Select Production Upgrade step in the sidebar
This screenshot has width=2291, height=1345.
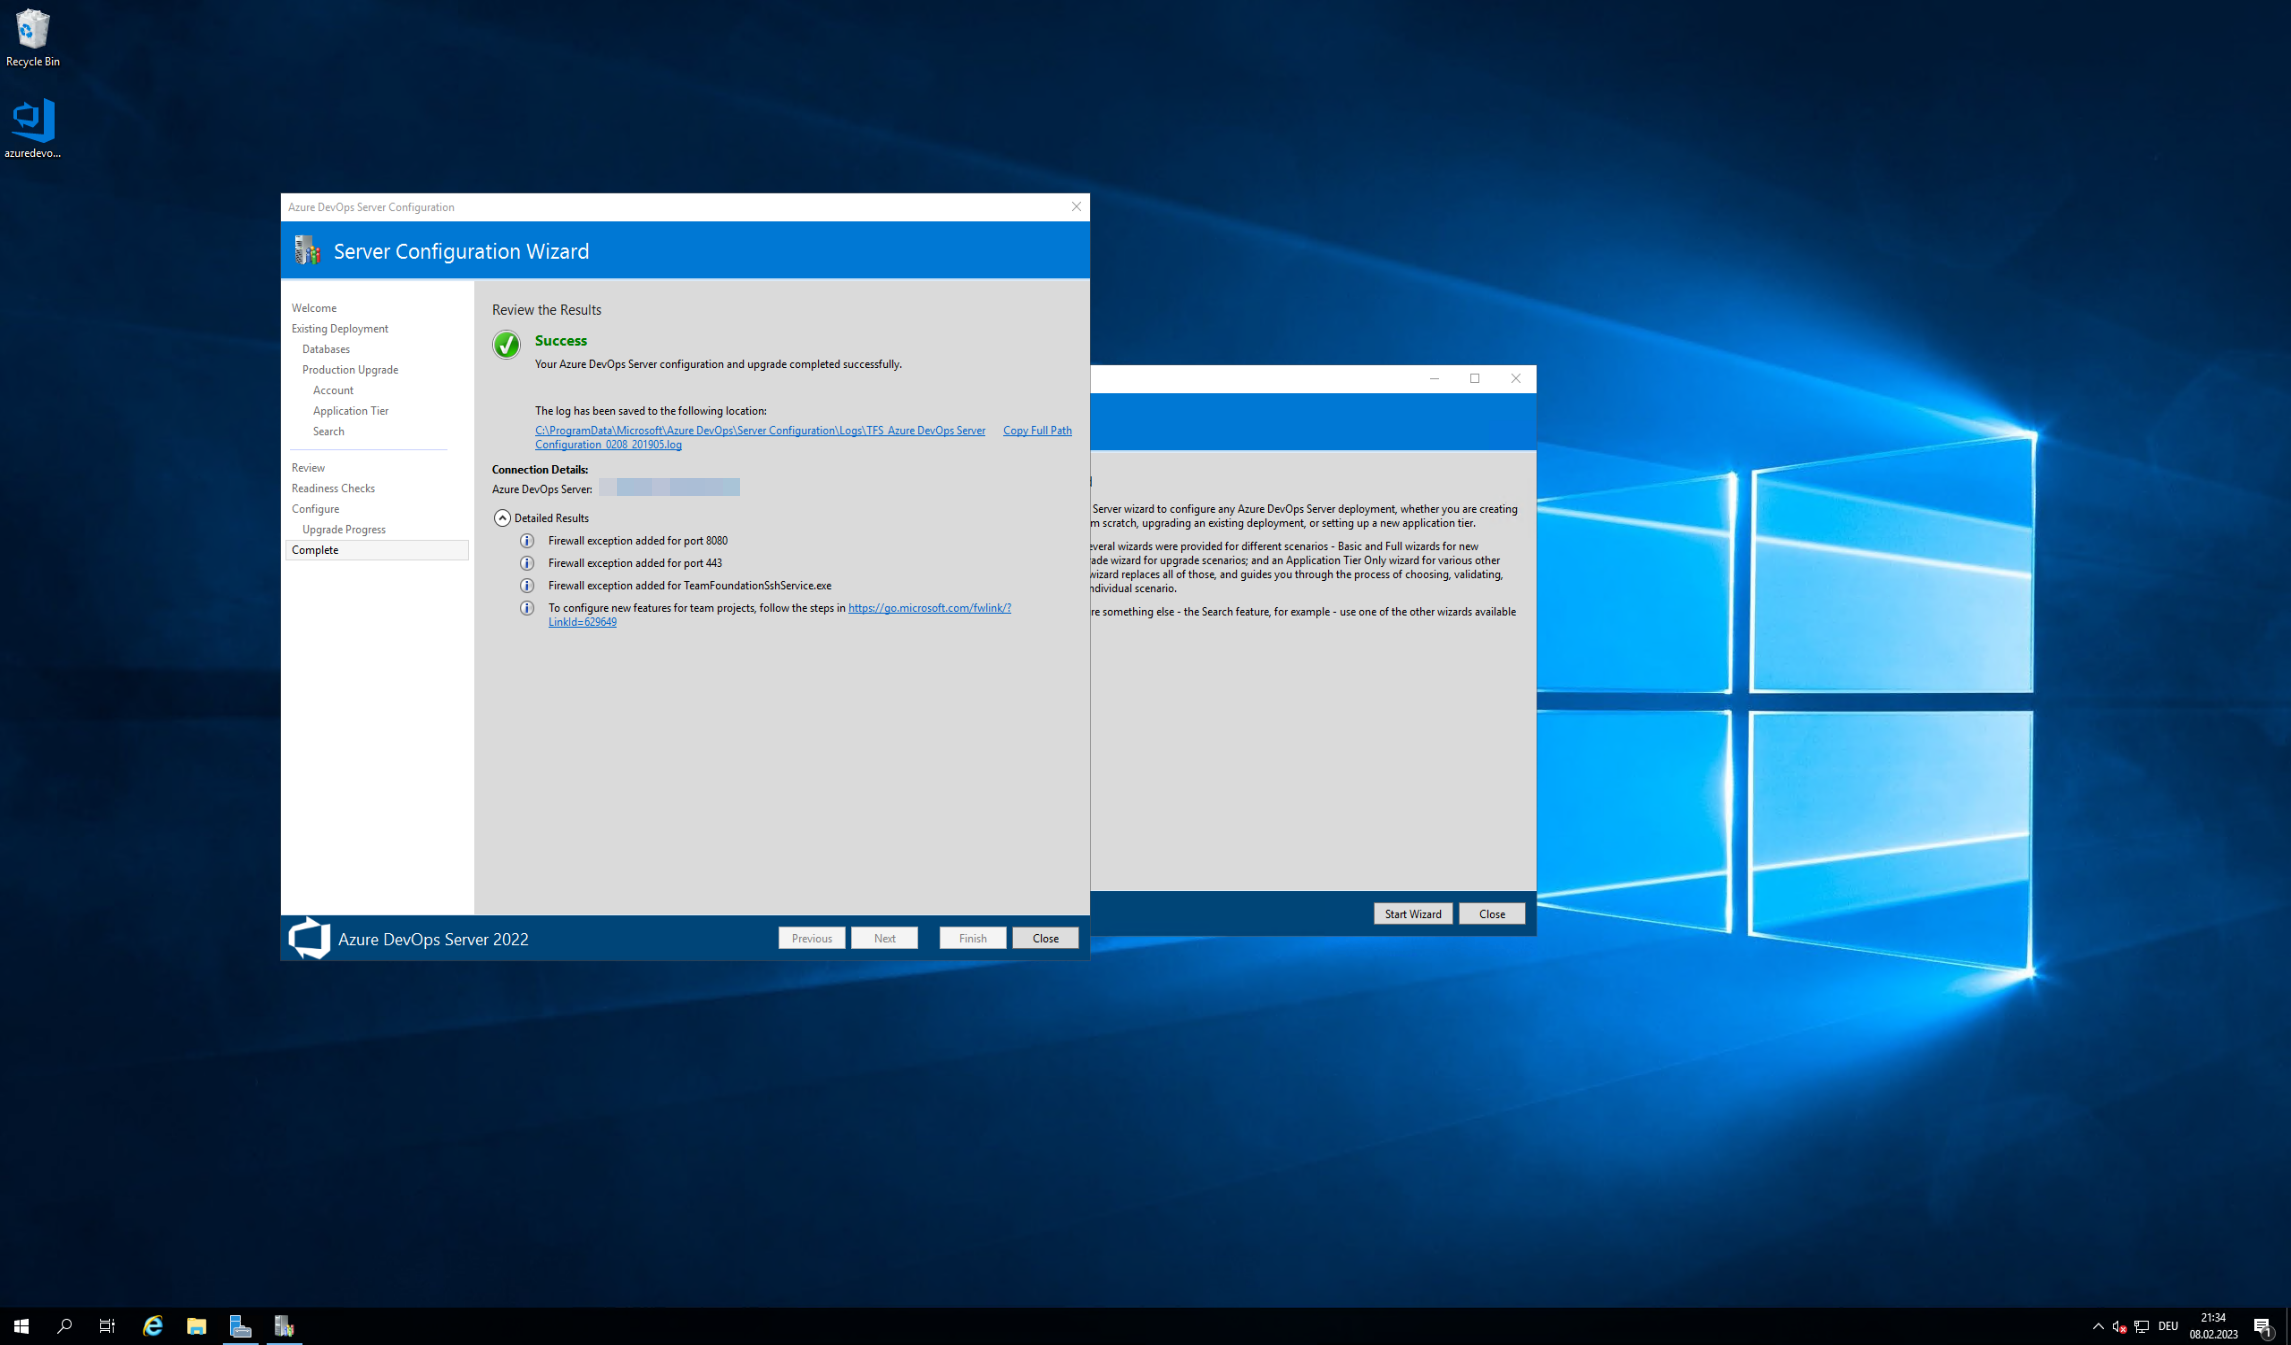[x=350, y=370]
